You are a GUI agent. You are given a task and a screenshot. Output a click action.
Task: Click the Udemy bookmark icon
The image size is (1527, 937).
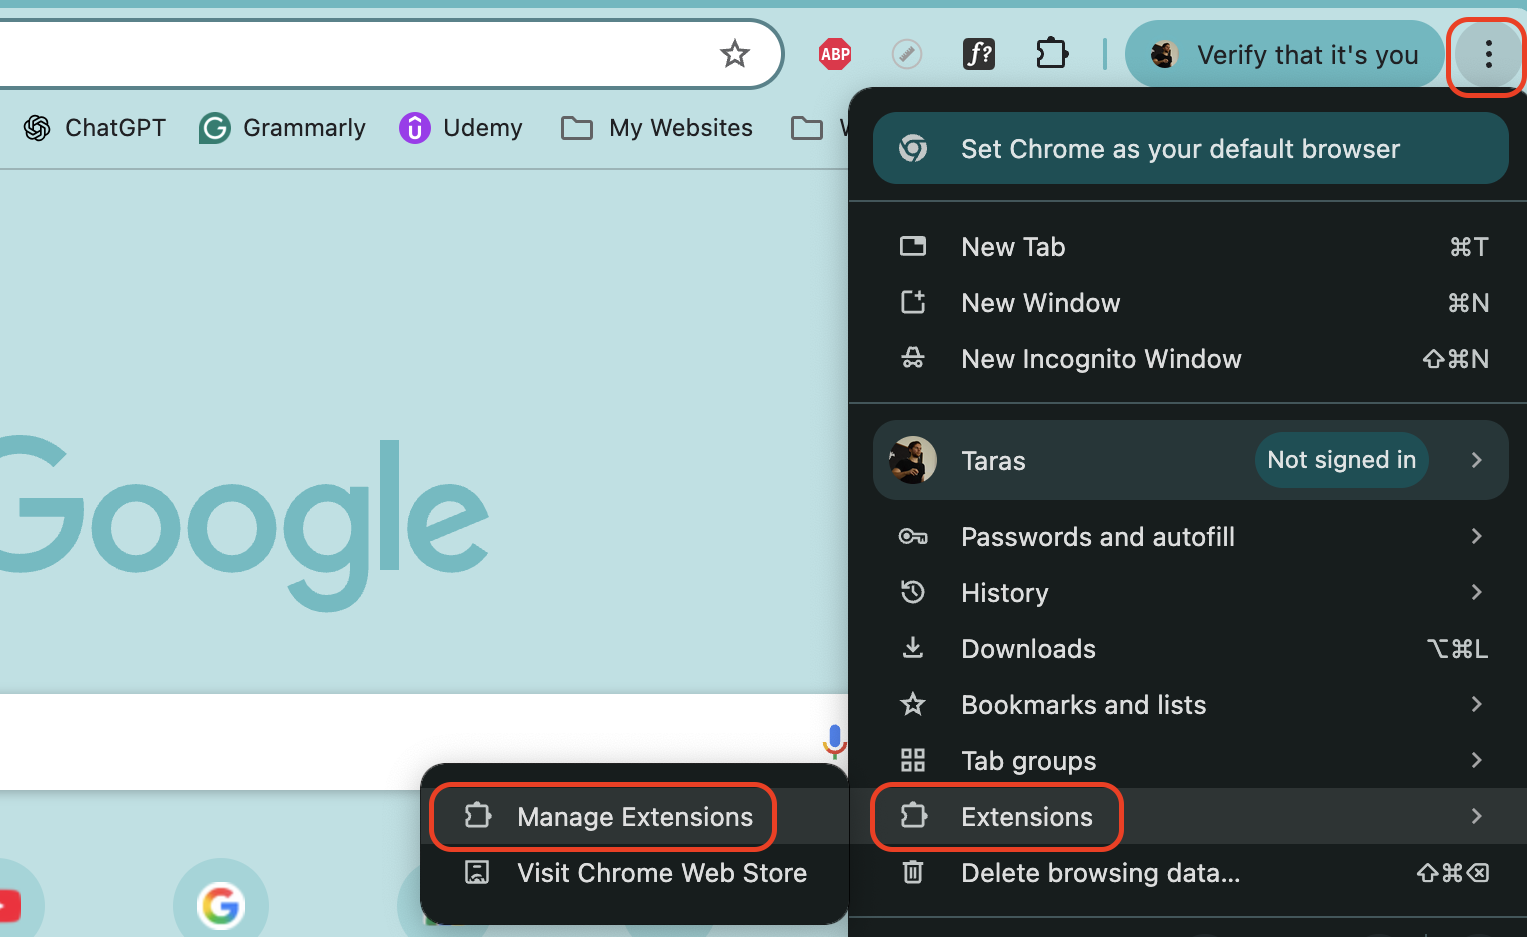pyautogui.click(x=414, y=128)
